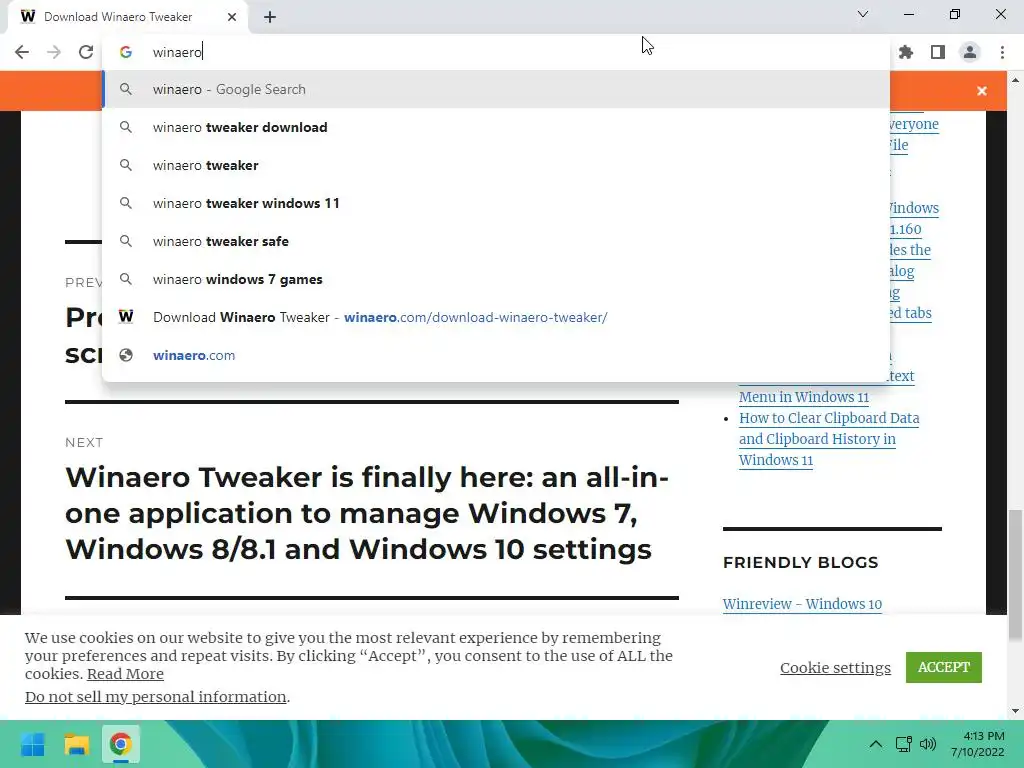Click the 'Read More' cookie link

click(125, 674)
